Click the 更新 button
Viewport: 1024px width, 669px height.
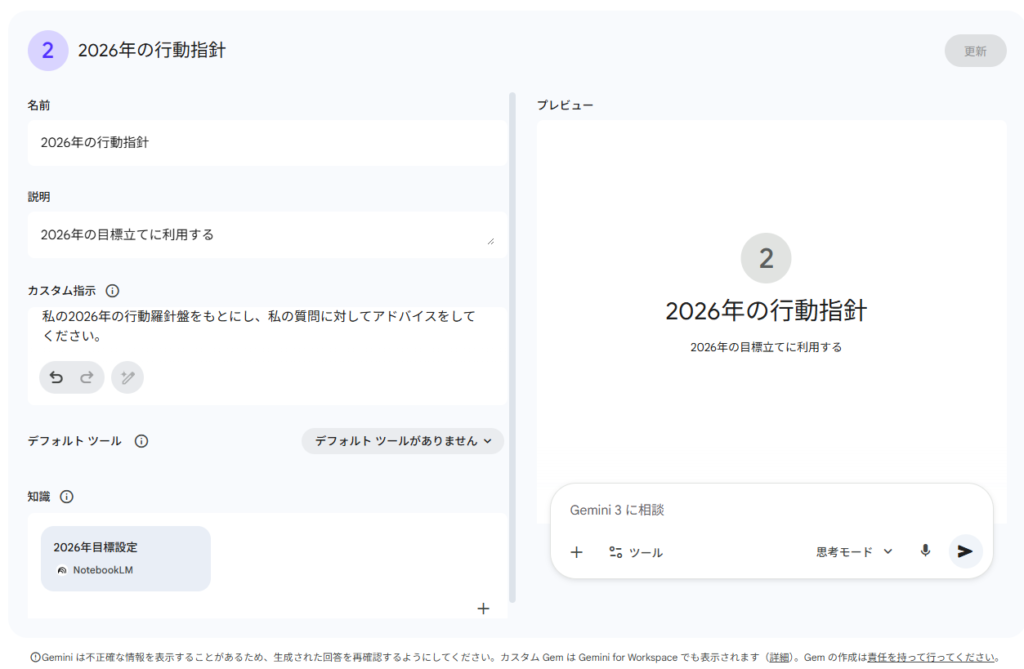(975, 51)
